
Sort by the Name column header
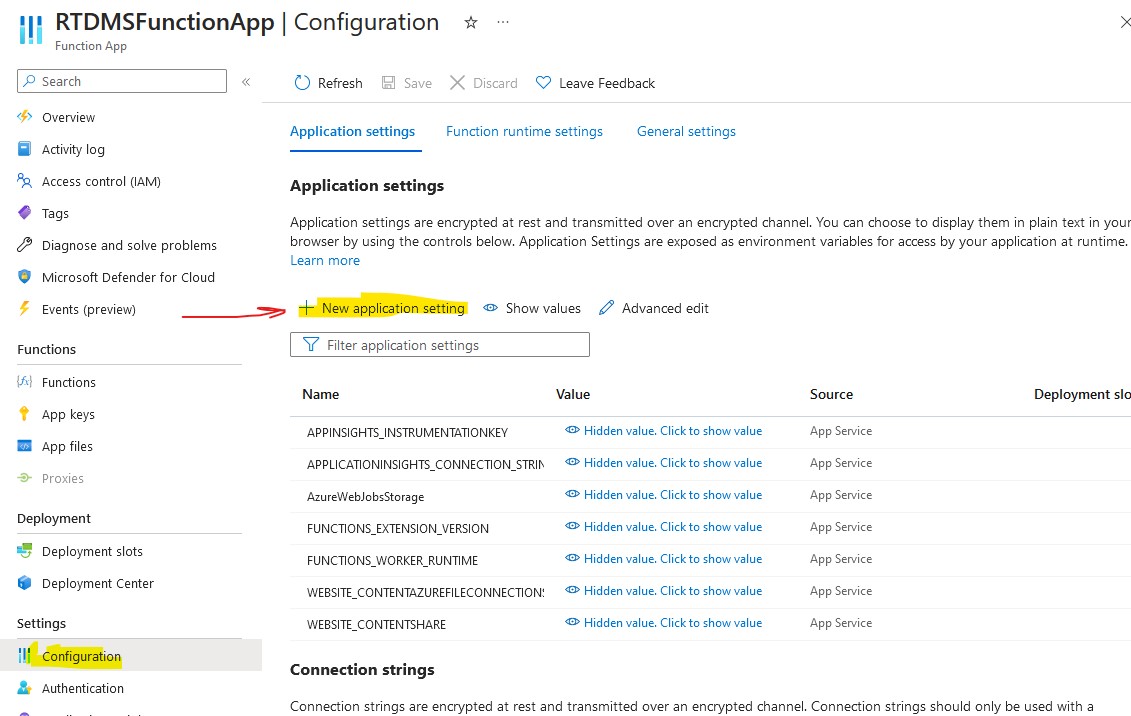pos(320,394)
